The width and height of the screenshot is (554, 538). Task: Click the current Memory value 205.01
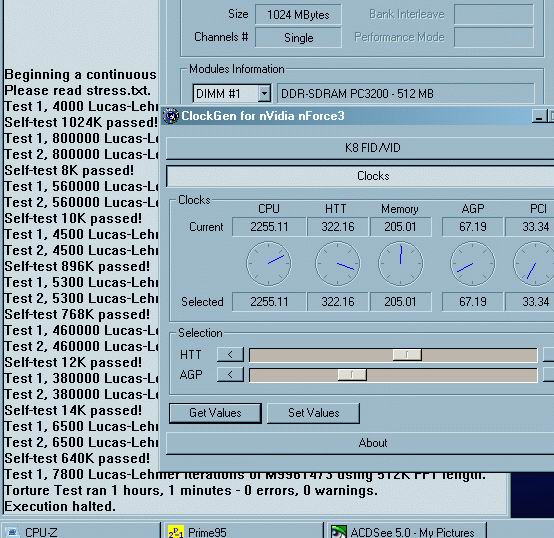pos(400,227)
